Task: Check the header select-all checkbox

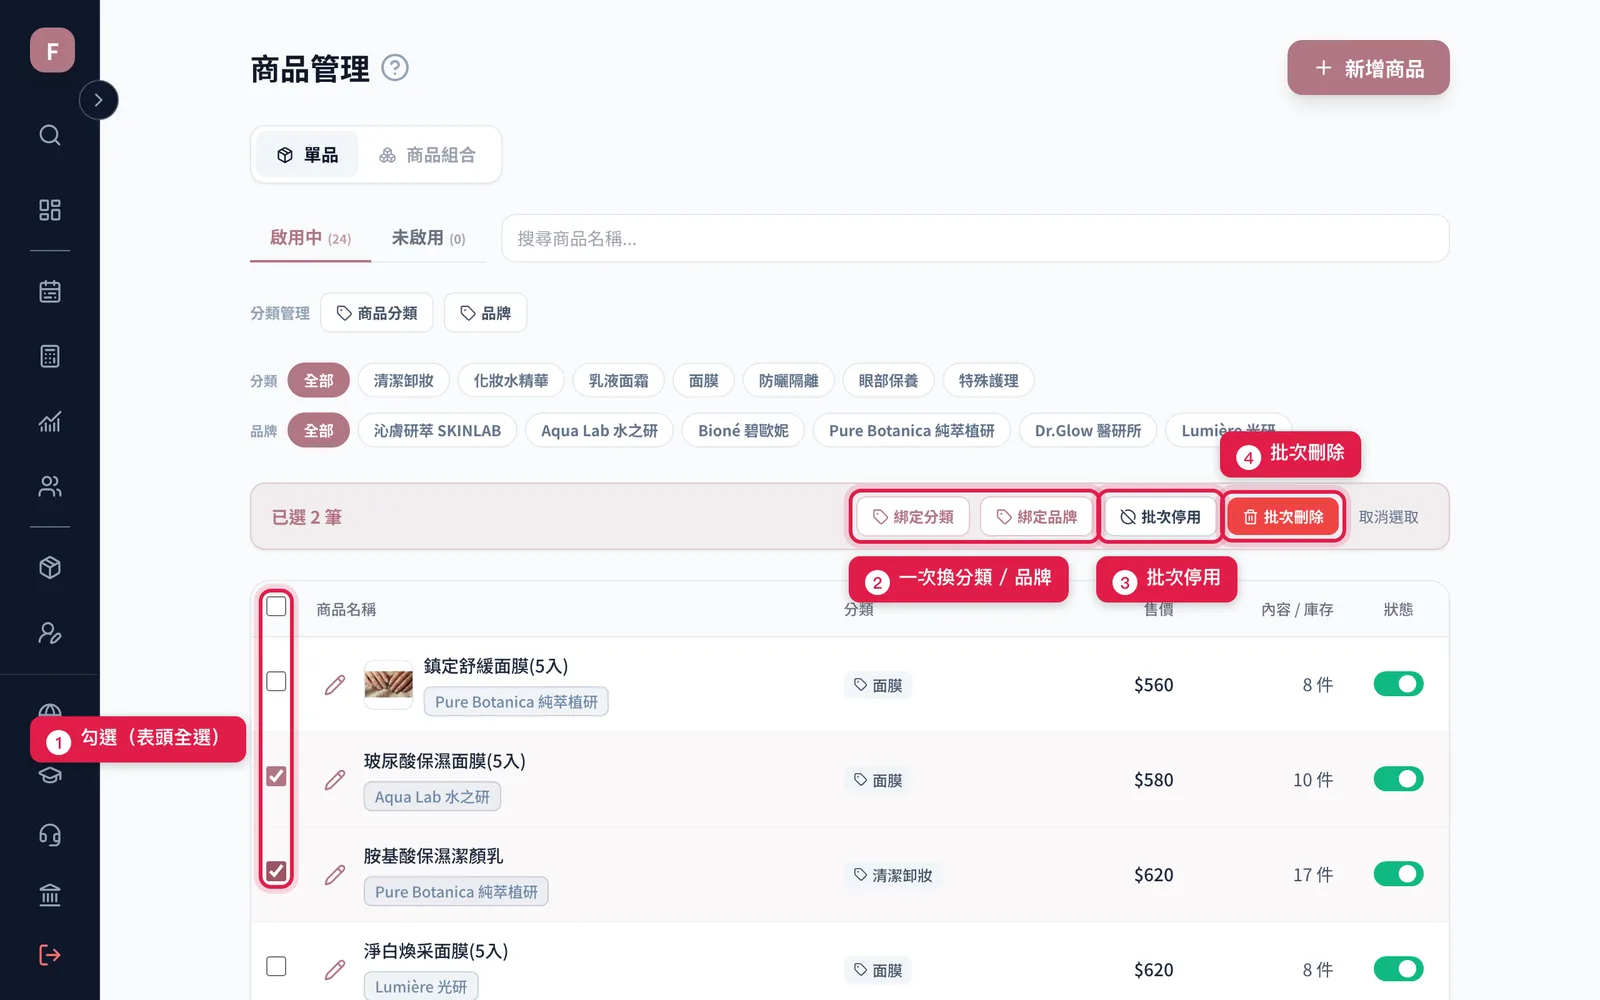Action: click(276, 607)
